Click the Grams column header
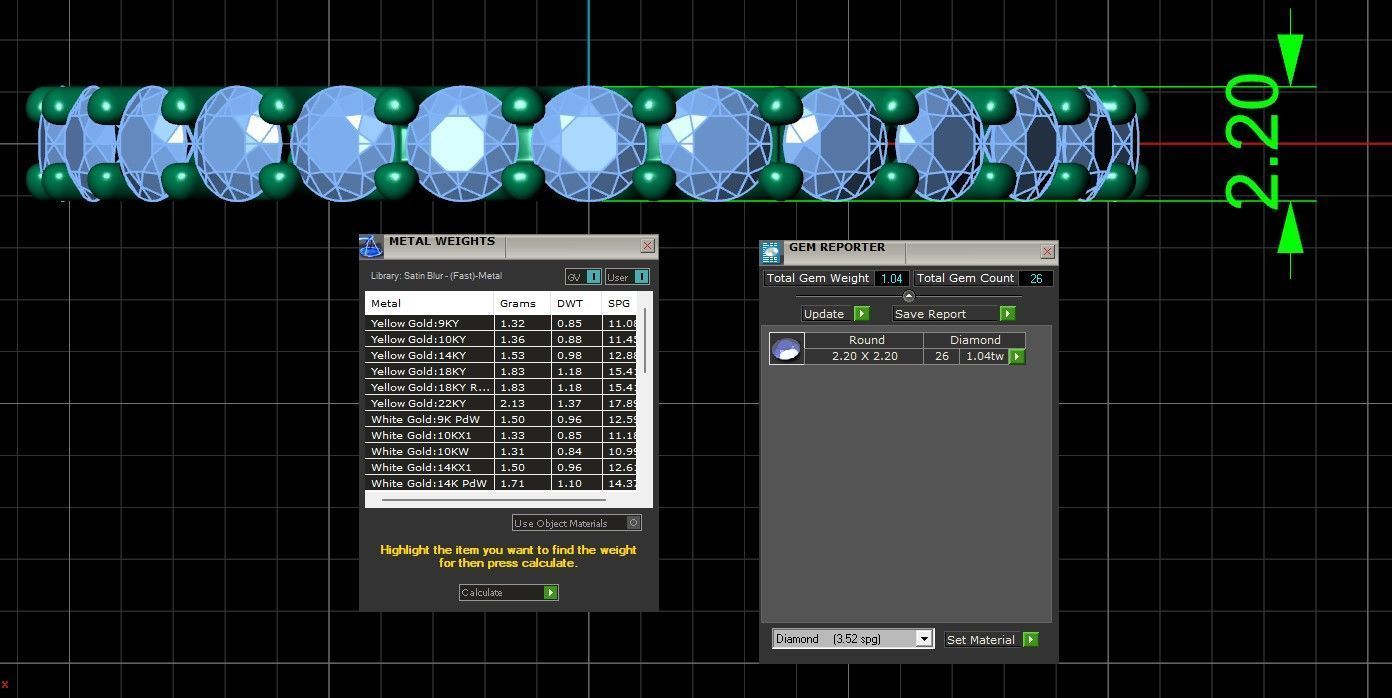 coord(522,303)
